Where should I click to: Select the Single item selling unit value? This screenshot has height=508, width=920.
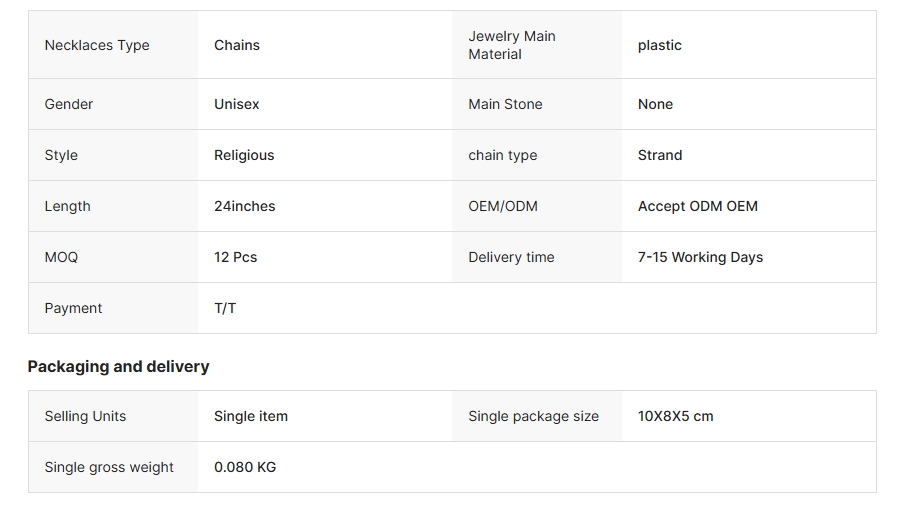(251, 416)
